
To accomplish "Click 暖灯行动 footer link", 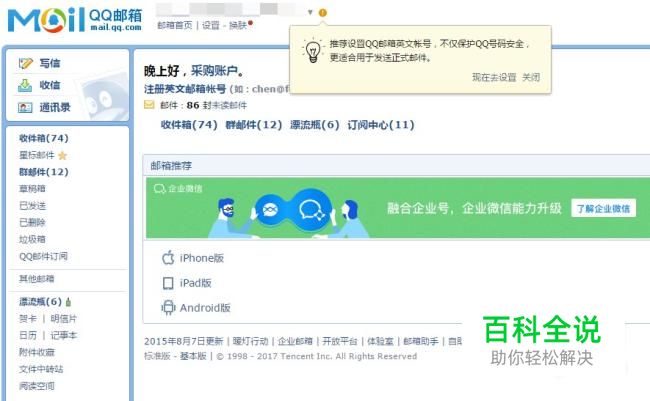I will tap(250, 341).
